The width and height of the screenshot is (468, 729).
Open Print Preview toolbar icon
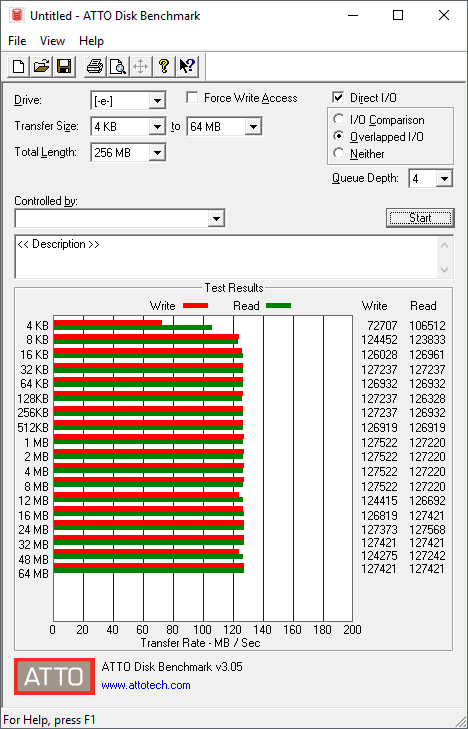[118, 66]
